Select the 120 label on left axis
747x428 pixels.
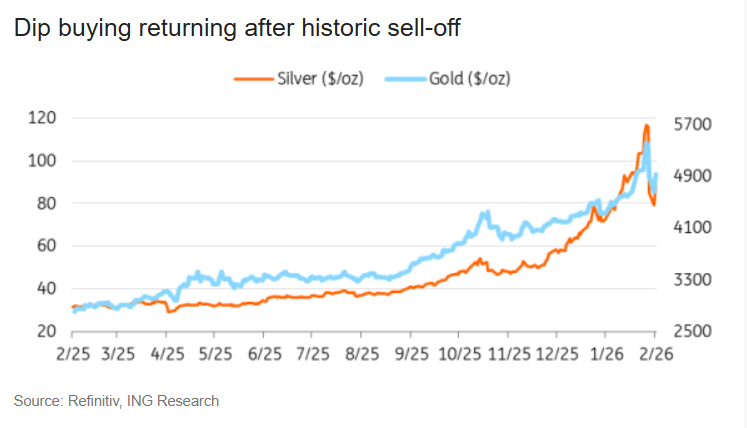(x=41, y=118)
